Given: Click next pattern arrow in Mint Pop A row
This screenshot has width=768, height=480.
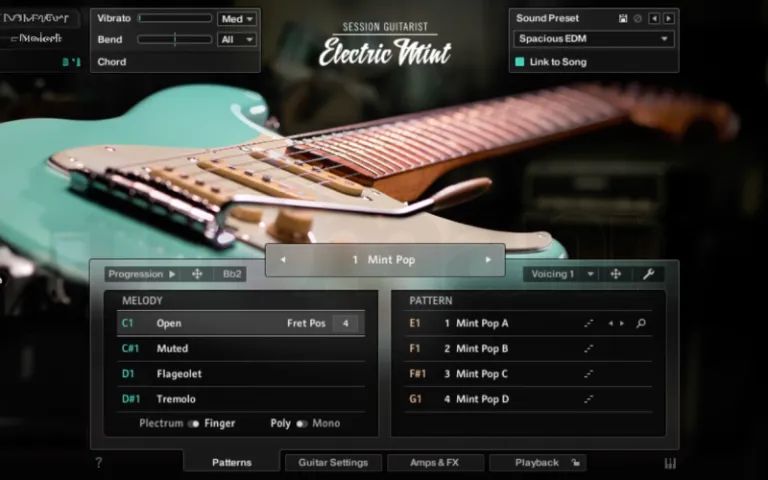Looking at the screenshot, I should click(x=622, y=323).
